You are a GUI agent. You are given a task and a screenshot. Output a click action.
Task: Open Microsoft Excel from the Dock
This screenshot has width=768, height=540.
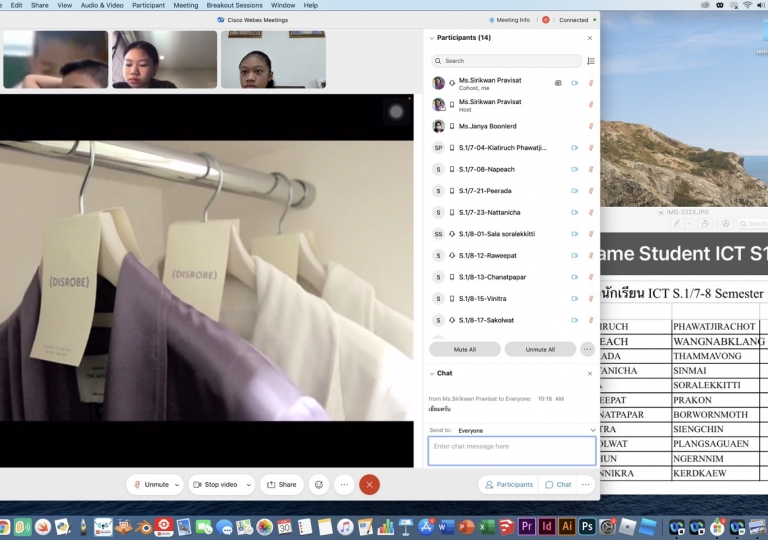(486, 527)
